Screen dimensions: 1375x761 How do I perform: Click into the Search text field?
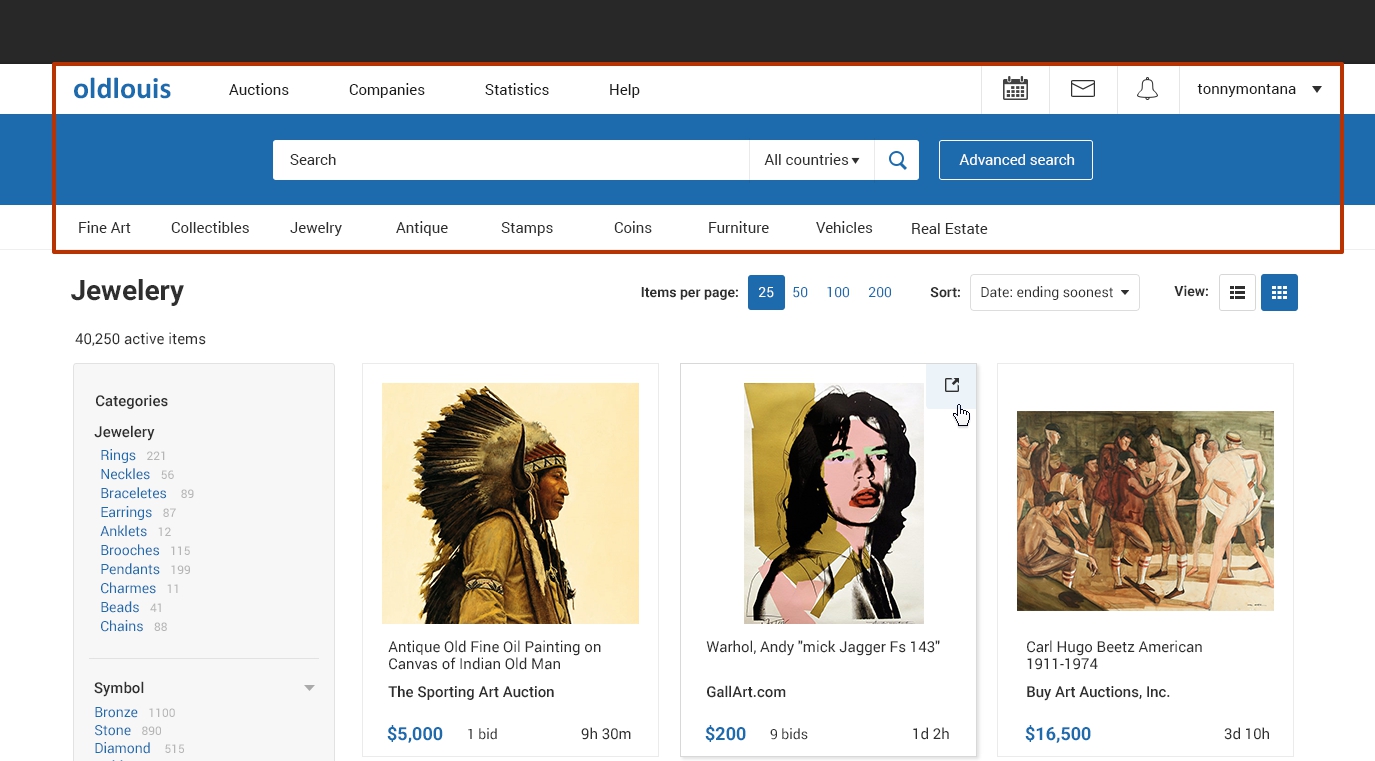point(510,160)
